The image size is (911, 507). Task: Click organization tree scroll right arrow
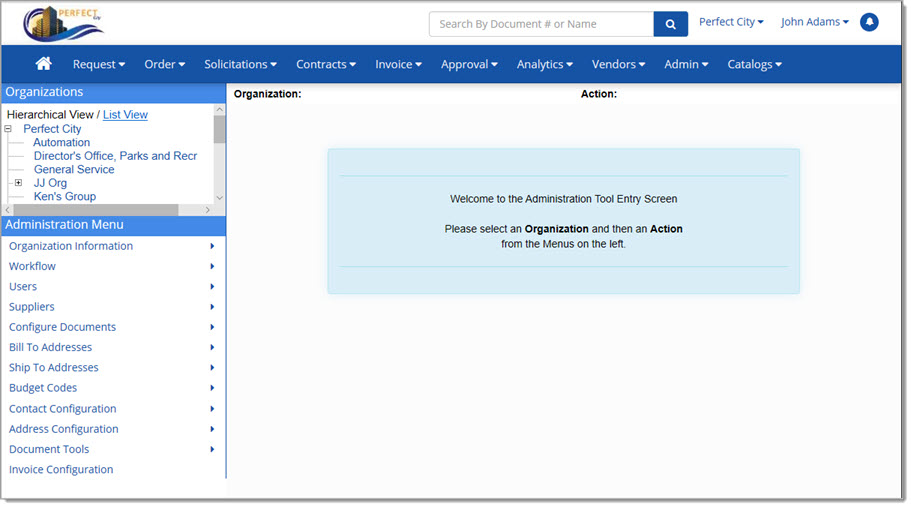tap(208, 210)
